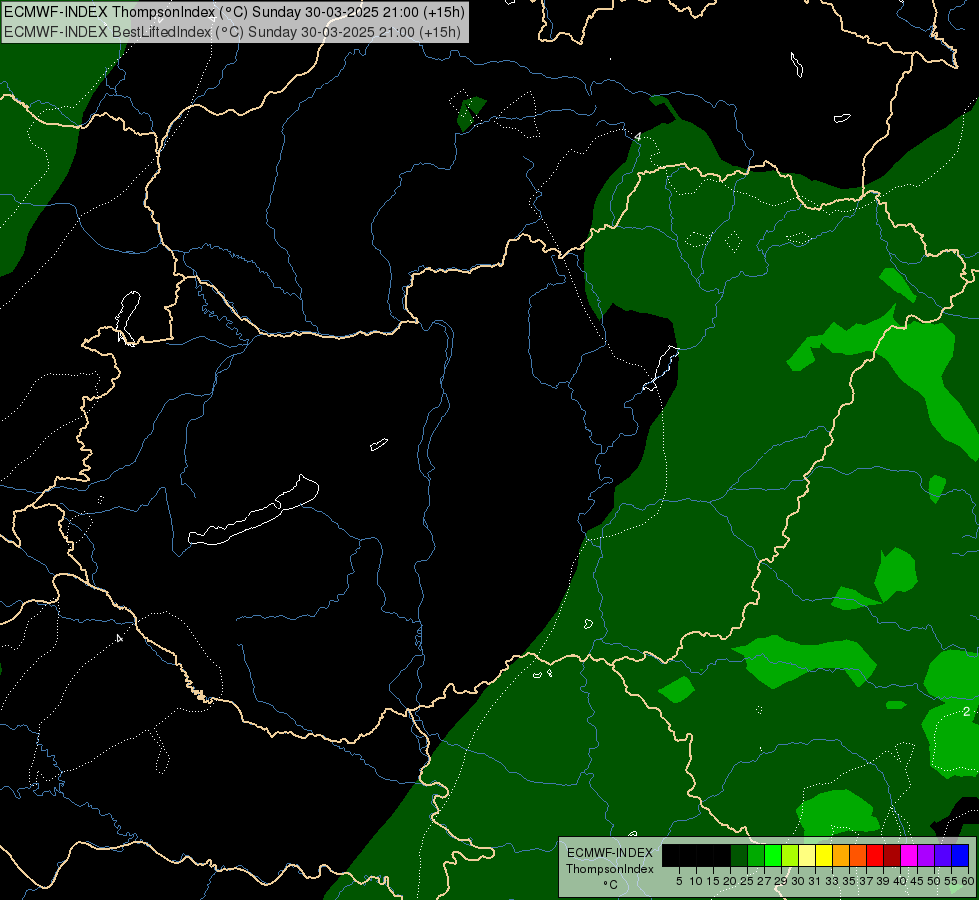Click the blue 55–60 legend swatch
The width and height of the screenshot is (979, 900).
tap(960, 855)
